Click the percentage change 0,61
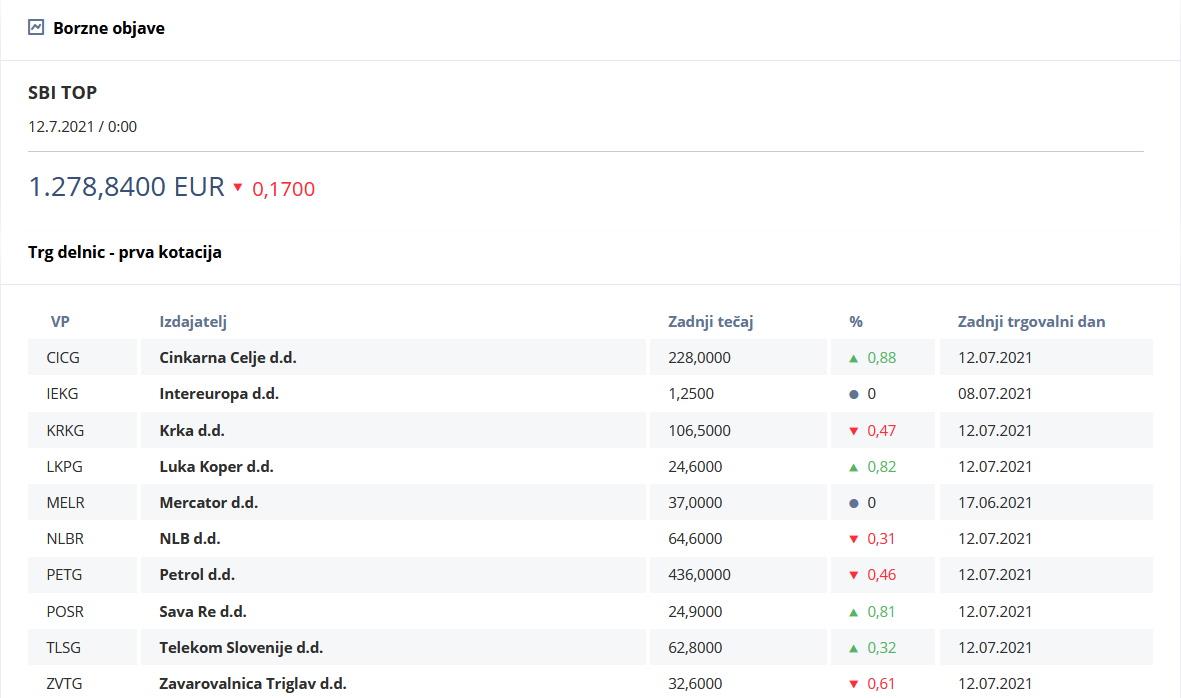 pos(881,684)
